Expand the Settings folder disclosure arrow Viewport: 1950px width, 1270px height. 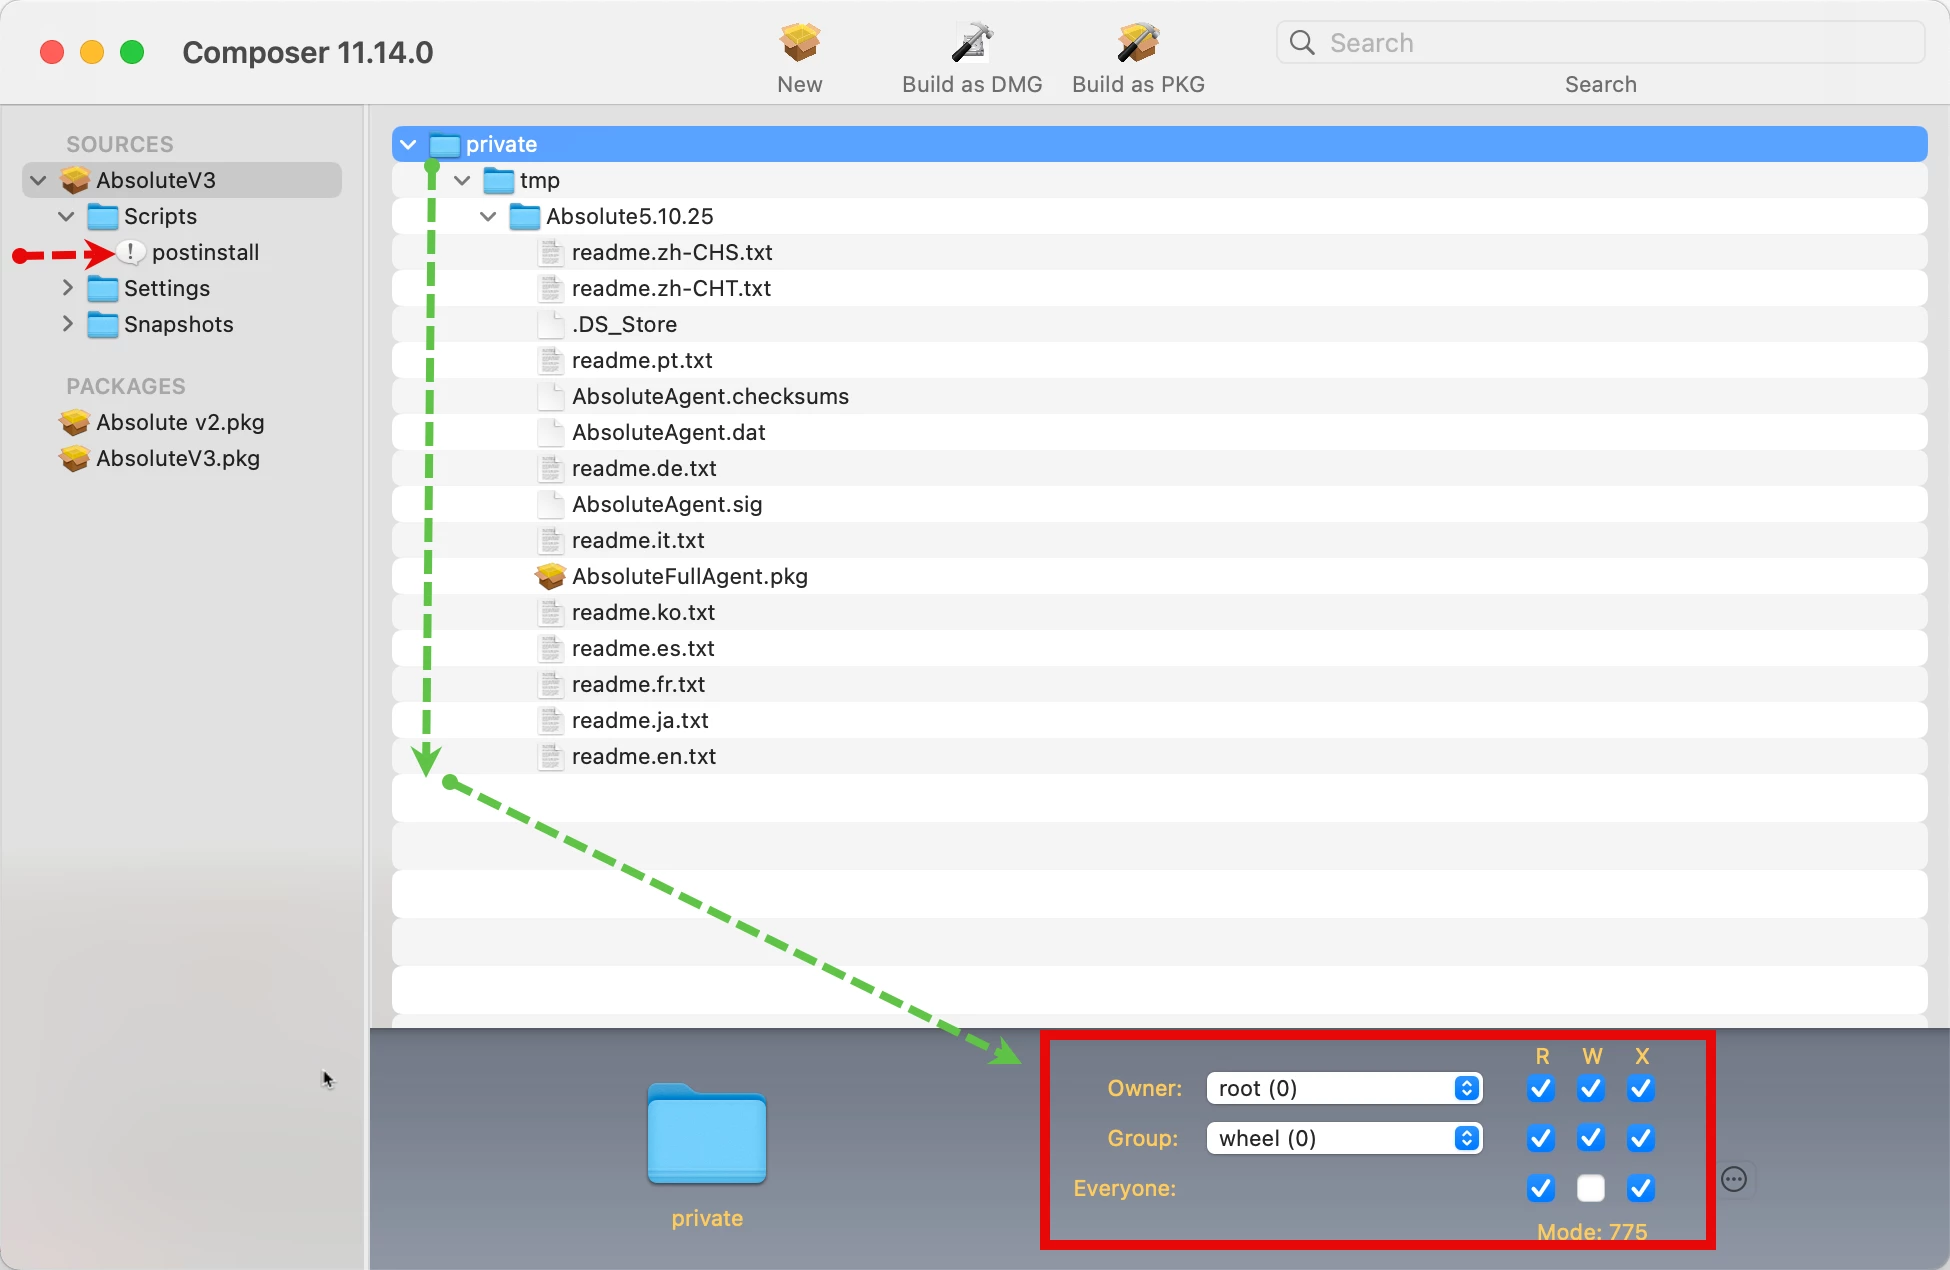[x=67, y=288]
